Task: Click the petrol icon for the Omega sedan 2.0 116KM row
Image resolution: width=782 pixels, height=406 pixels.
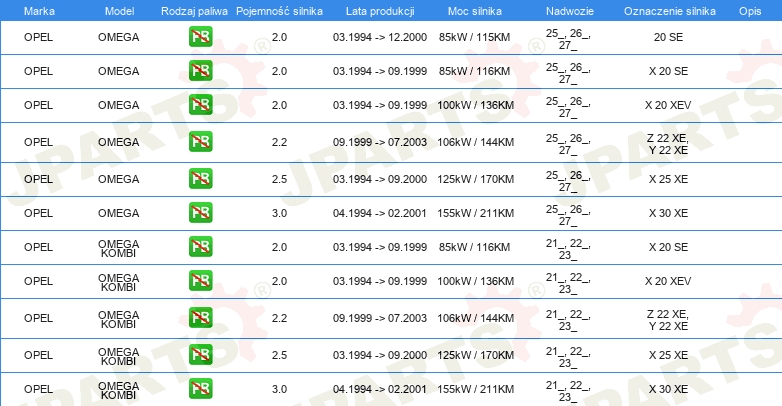Action: [200, 71]
